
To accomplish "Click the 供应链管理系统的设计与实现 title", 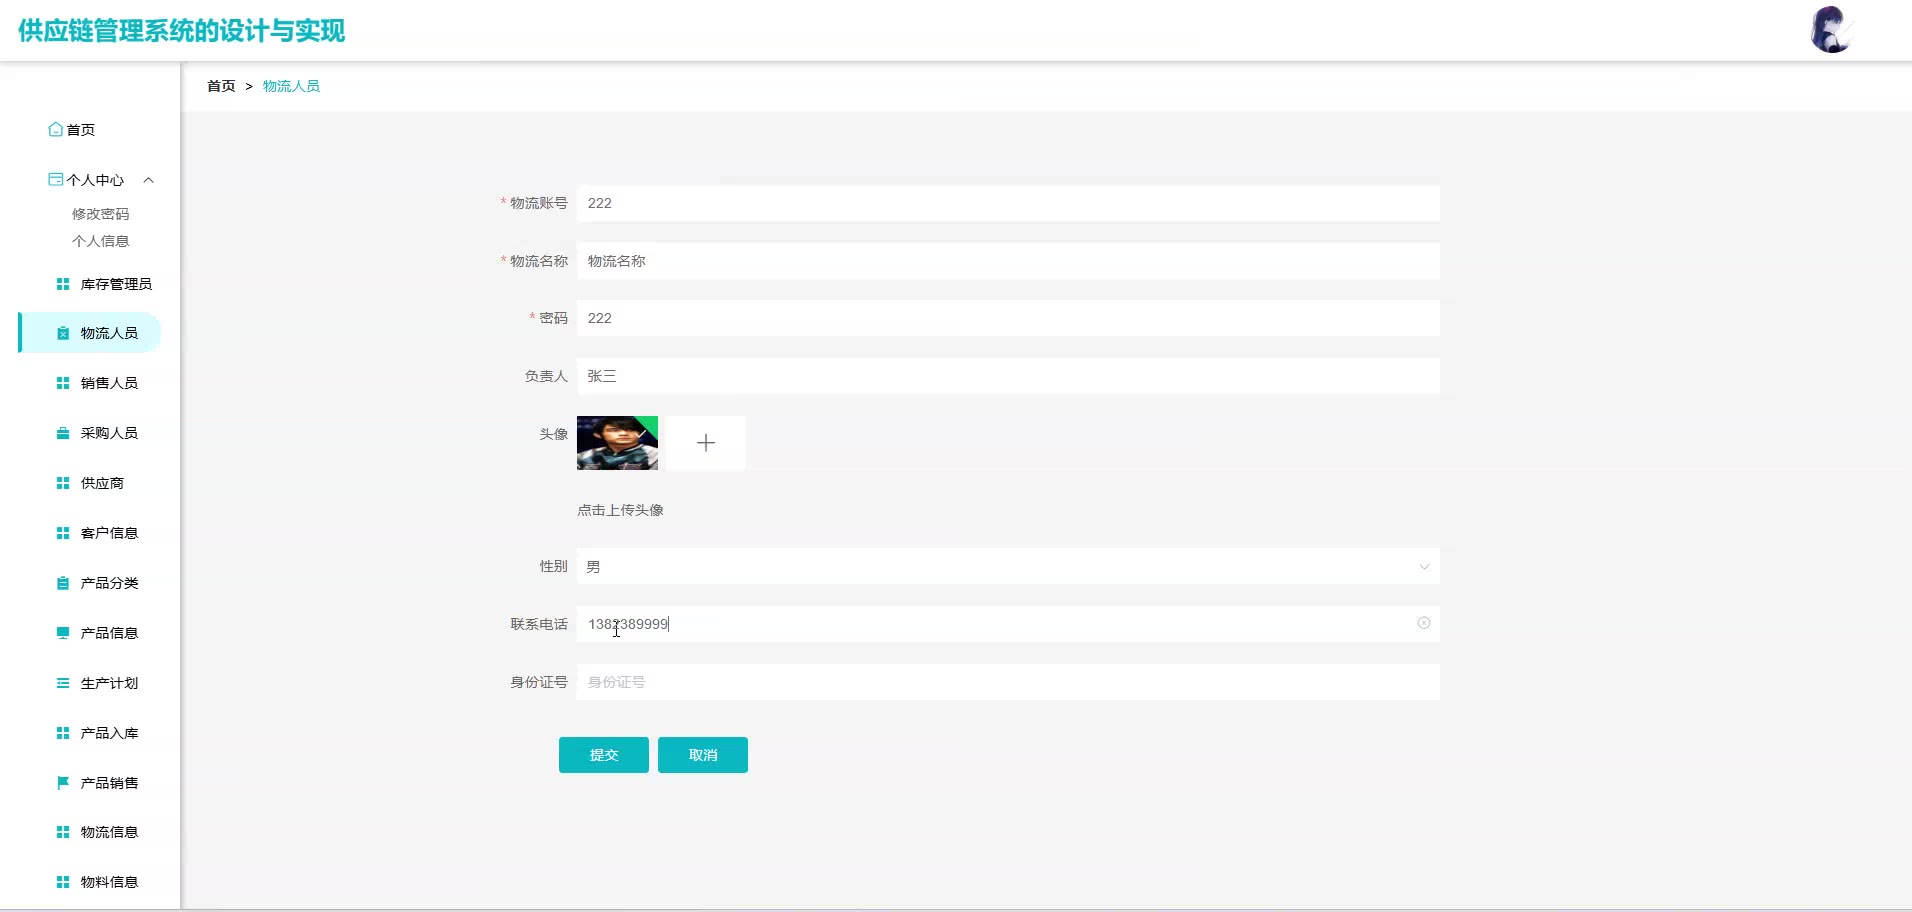I will [x=182, y=31].
